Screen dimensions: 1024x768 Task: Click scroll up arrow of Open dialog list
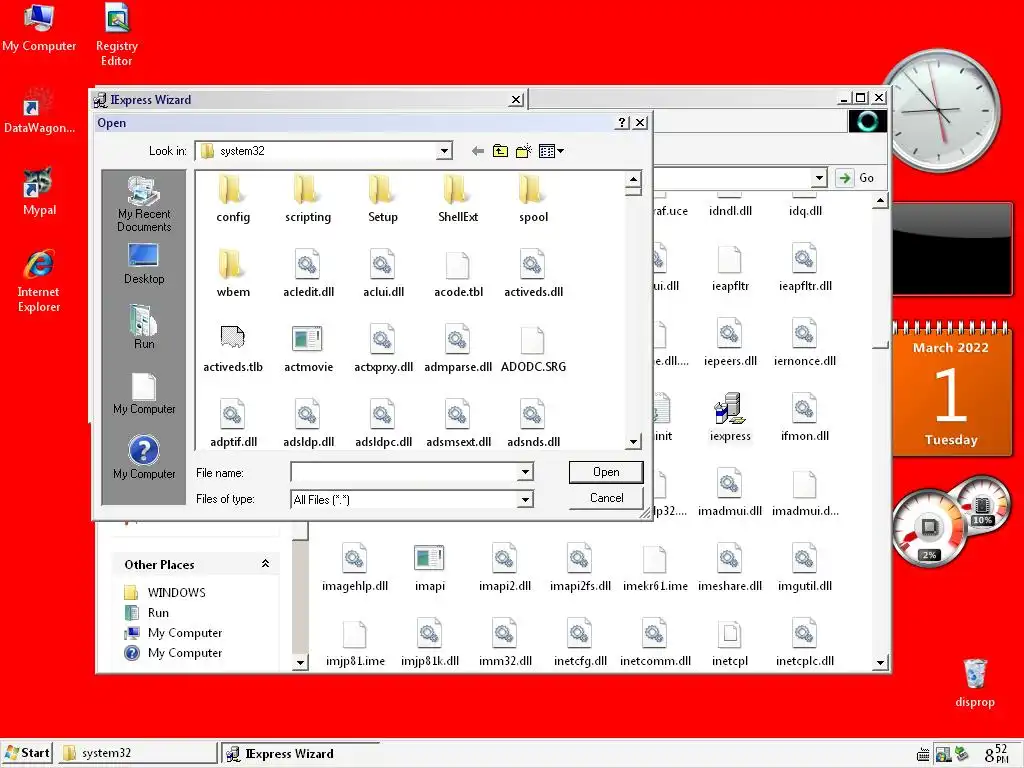click(x=633, y=178)
